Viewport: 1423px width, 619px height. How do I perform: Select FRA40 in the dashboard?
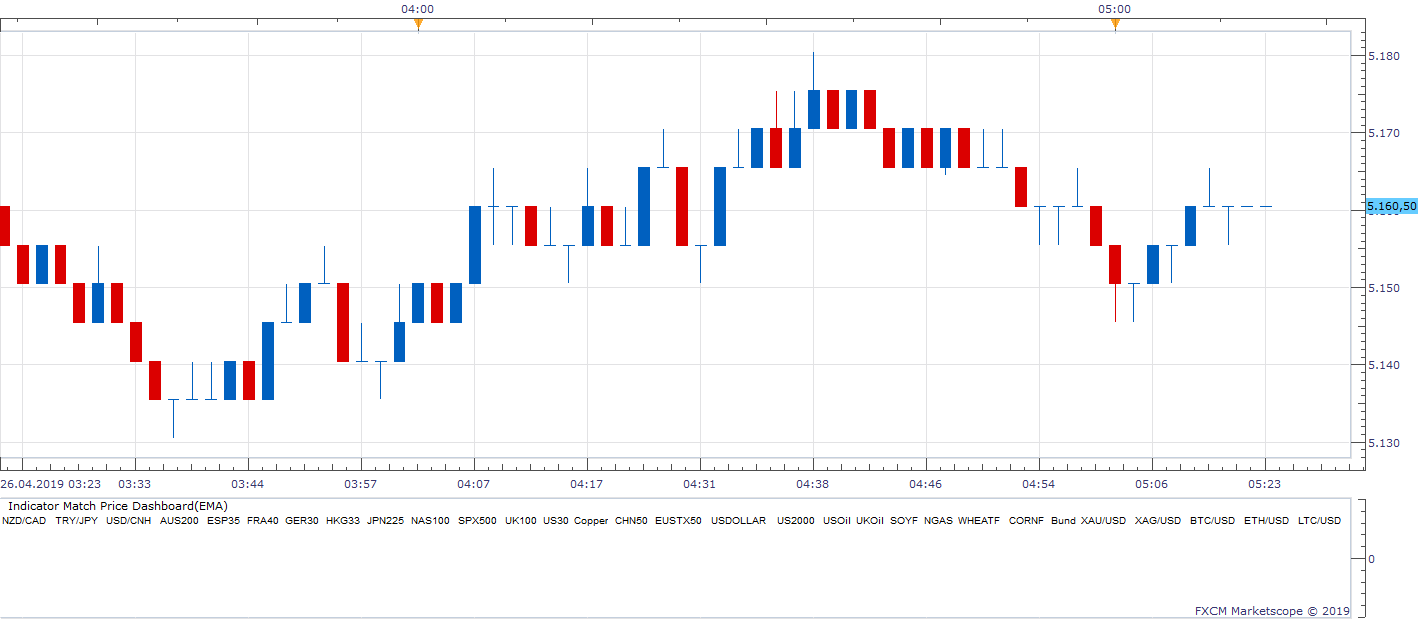(262, 521)
